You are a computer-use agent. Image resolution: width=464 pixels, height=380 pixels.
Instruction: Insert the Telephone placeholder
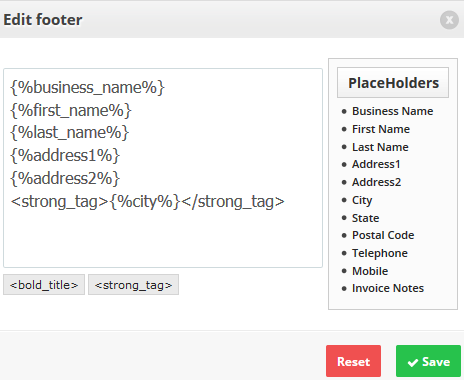coord(380,253)
